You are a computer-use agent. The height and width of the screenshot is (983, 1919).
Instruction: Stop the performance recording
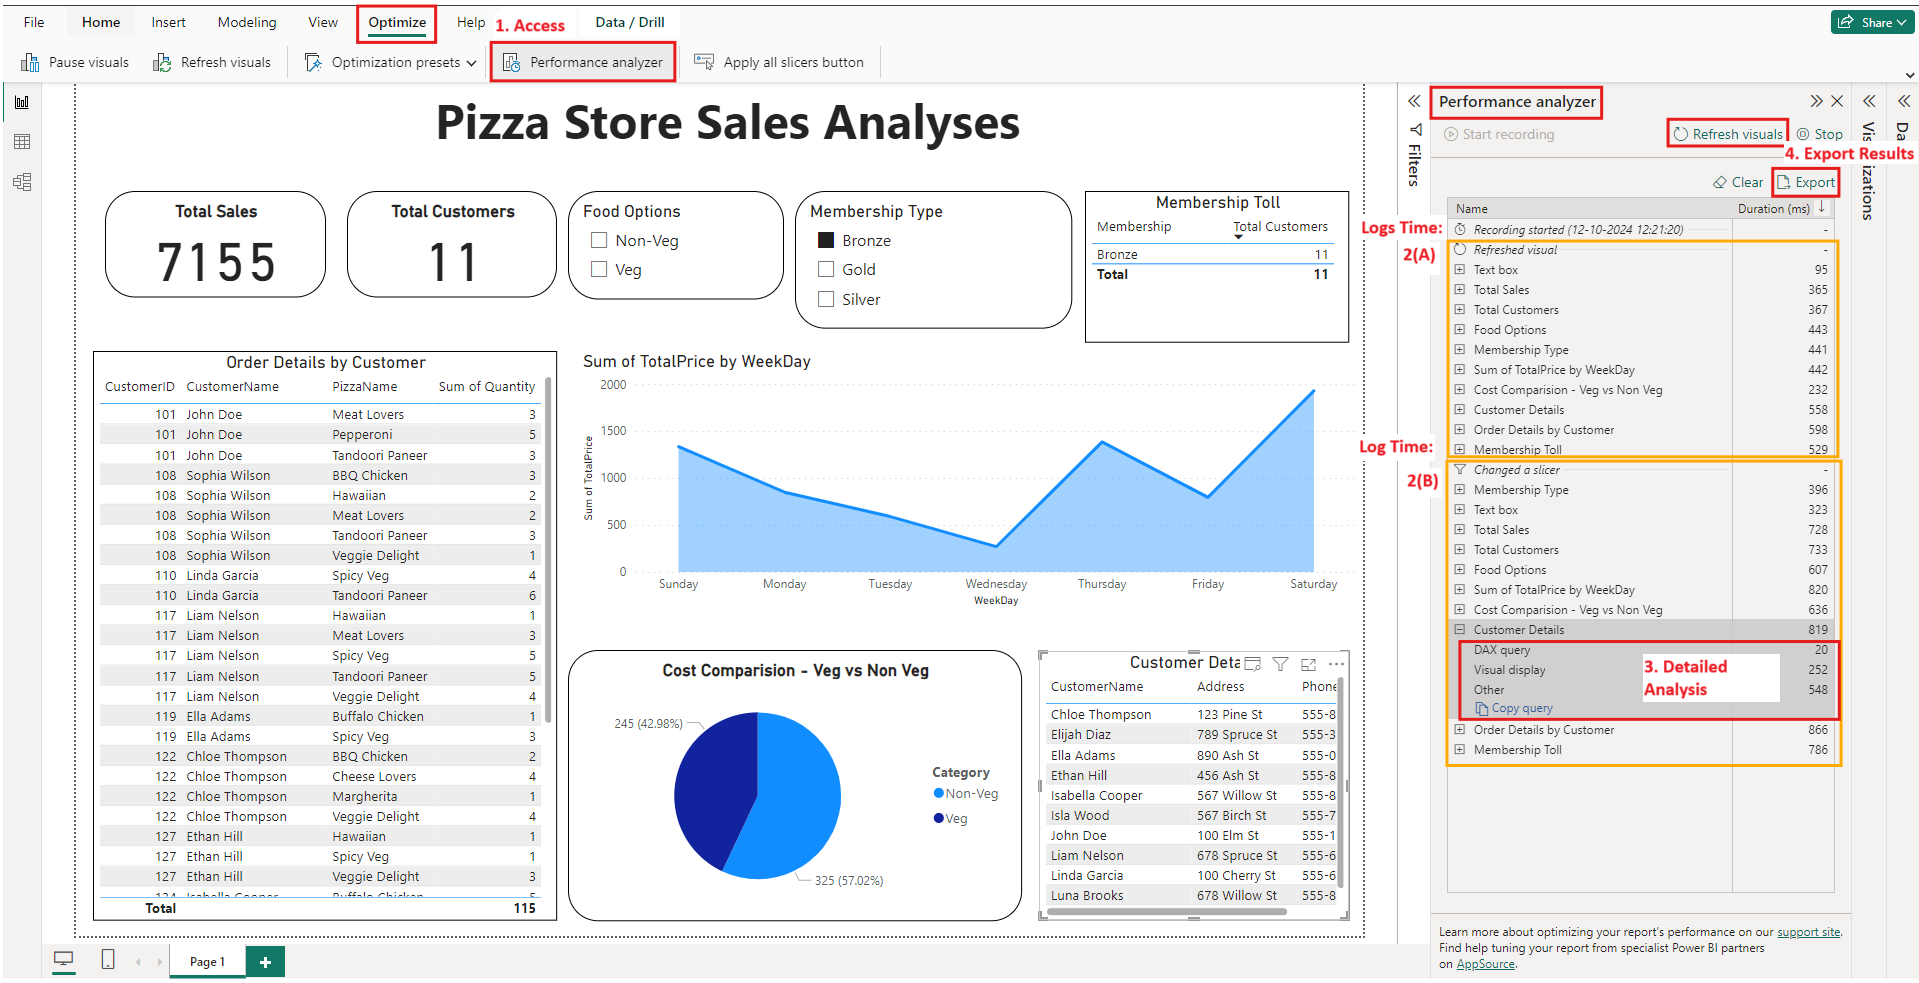[x=1820, y=134]
